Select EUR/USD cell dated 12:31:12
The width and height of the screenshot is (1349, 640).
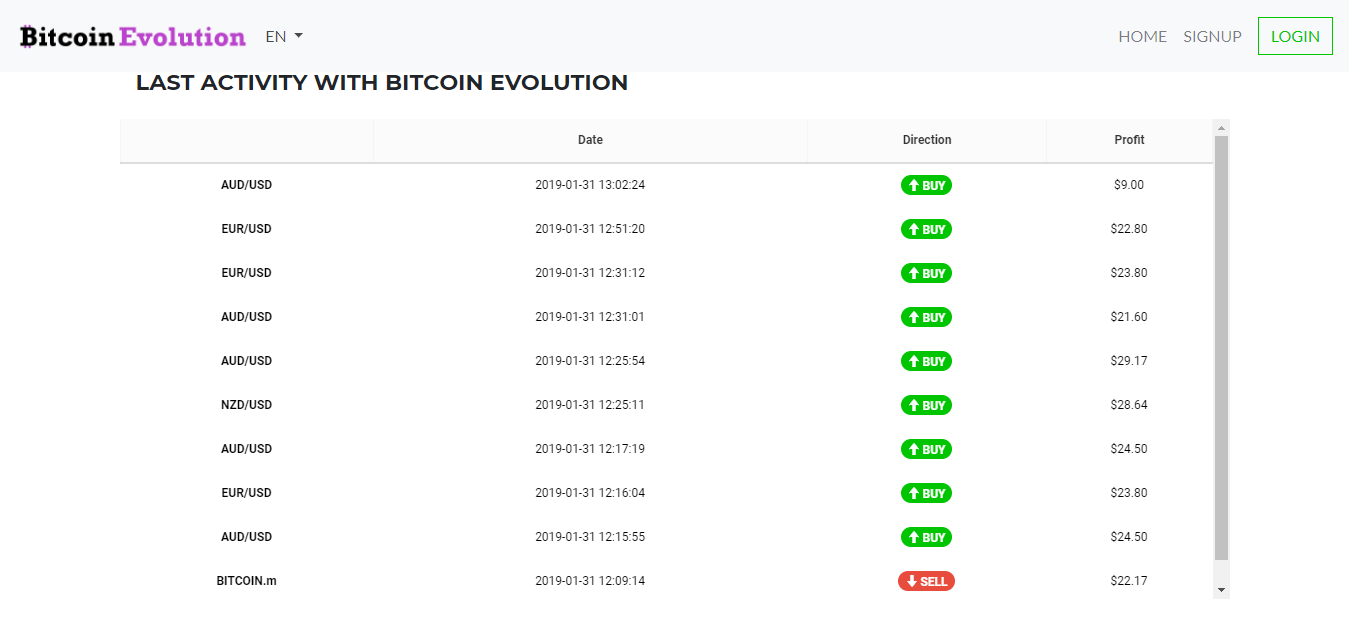point(247,273)
